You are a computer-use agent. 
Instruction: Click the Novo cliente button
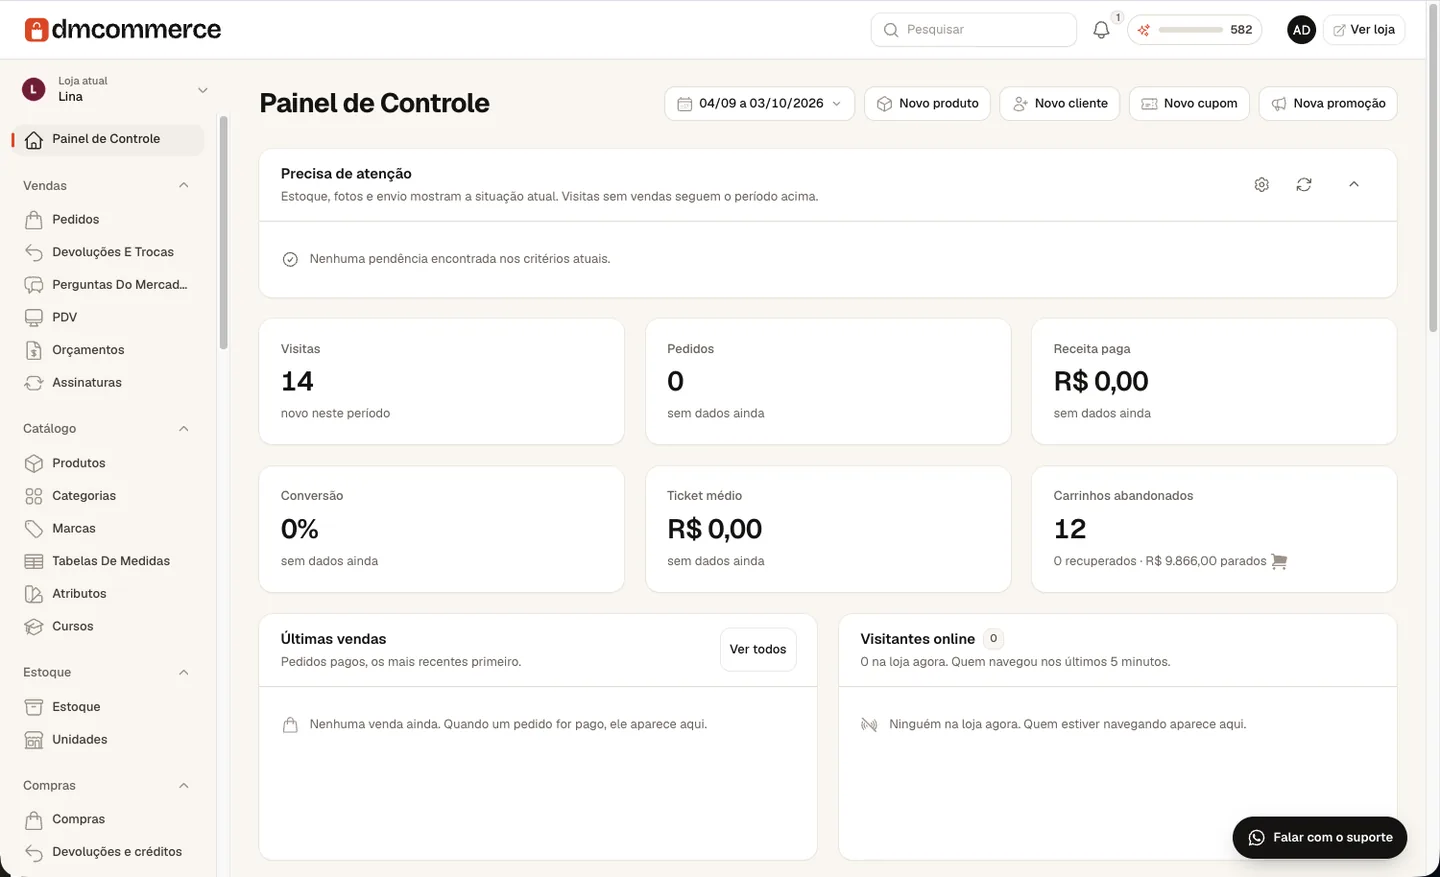pos(1059,103)
